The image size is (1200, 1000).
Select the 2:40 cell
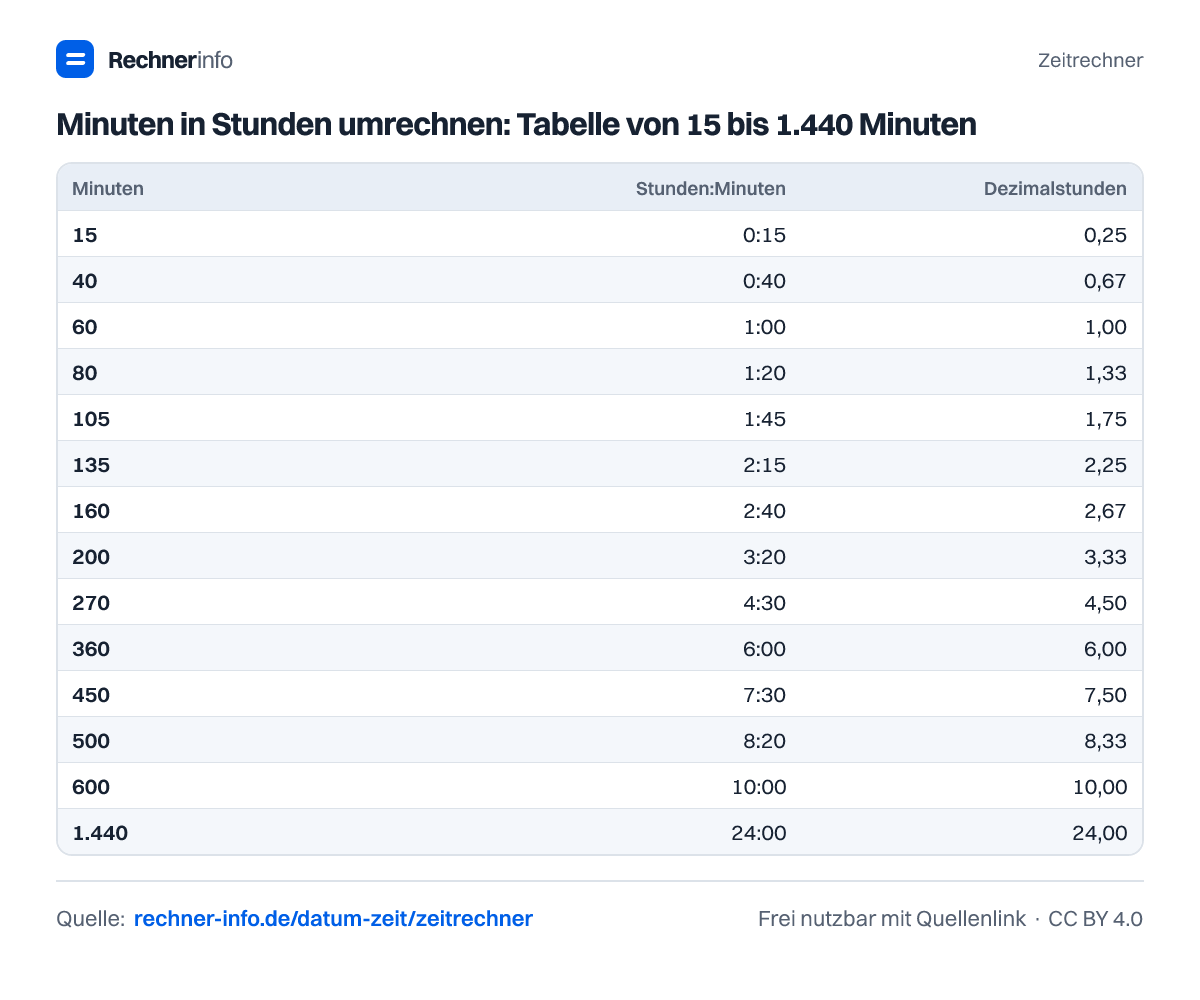[765, 511]
